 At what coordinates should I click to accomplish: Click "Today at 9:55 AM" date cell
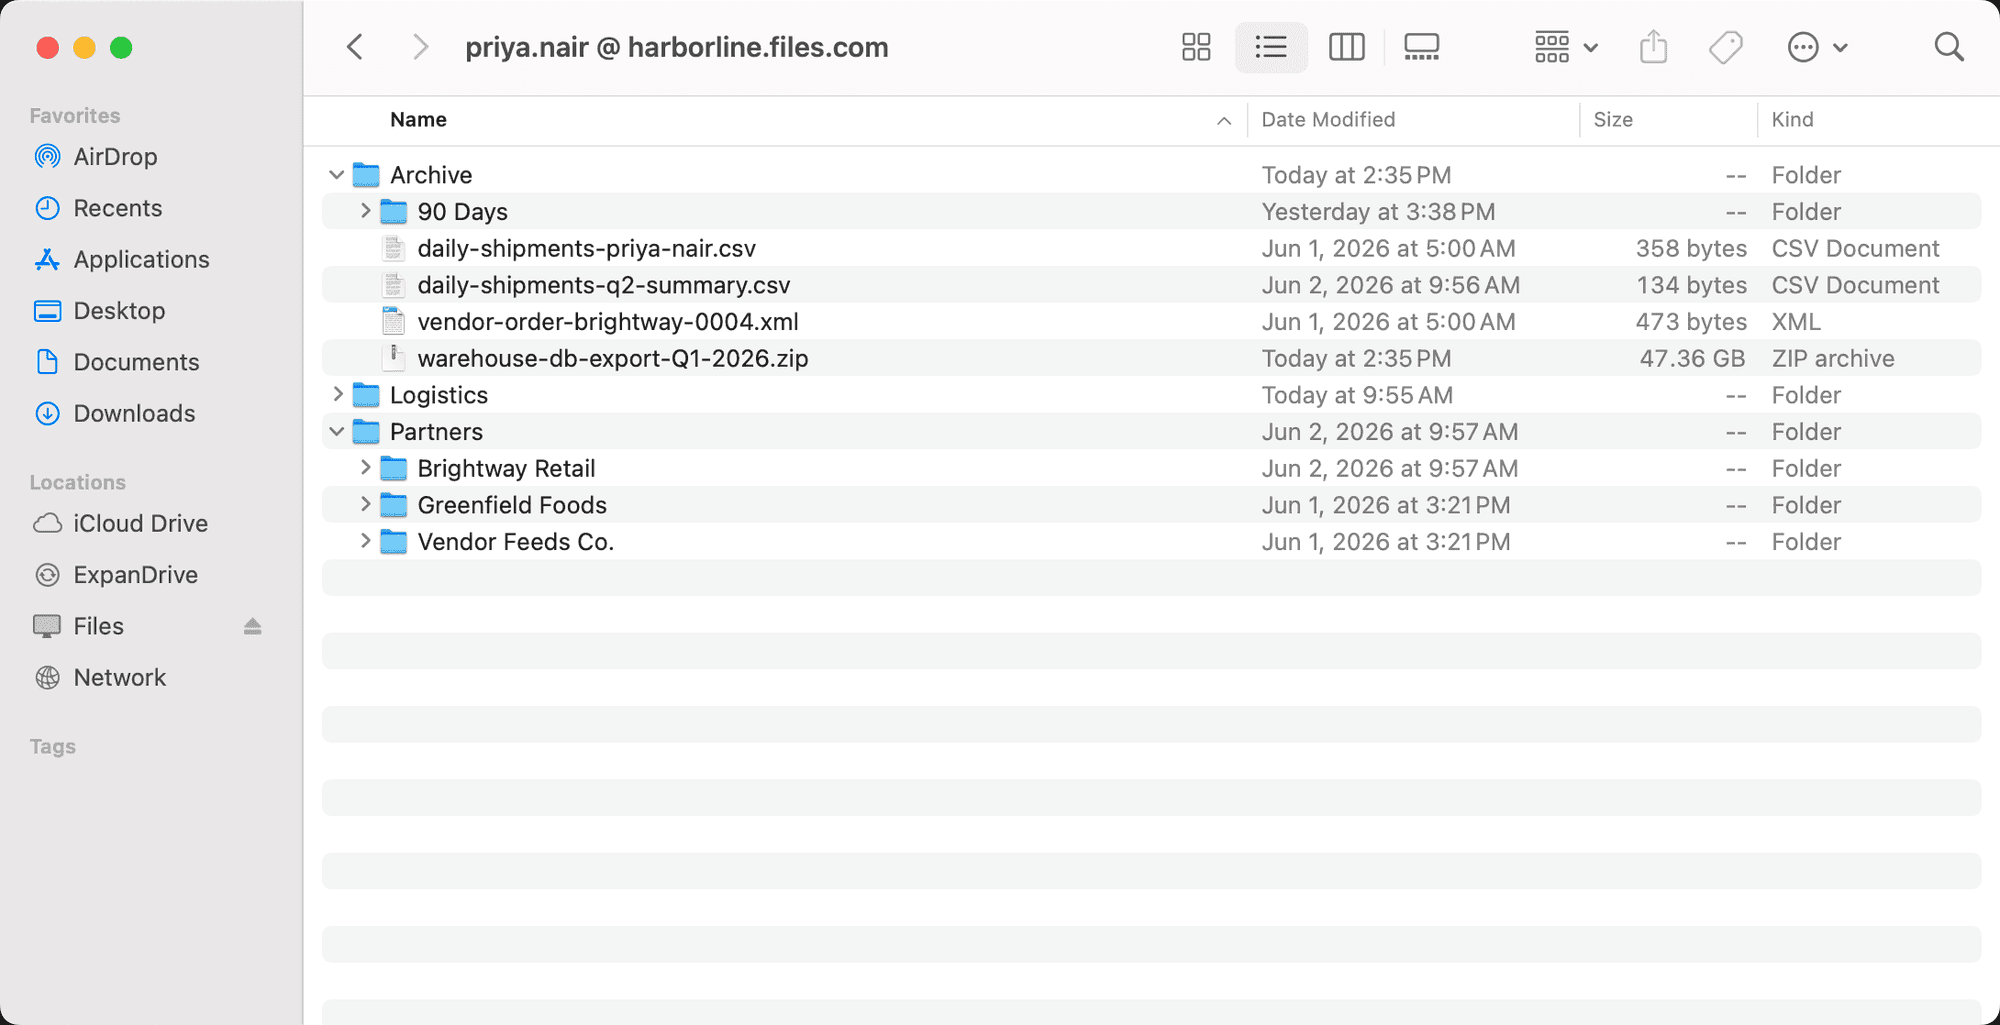(1357, 395)
